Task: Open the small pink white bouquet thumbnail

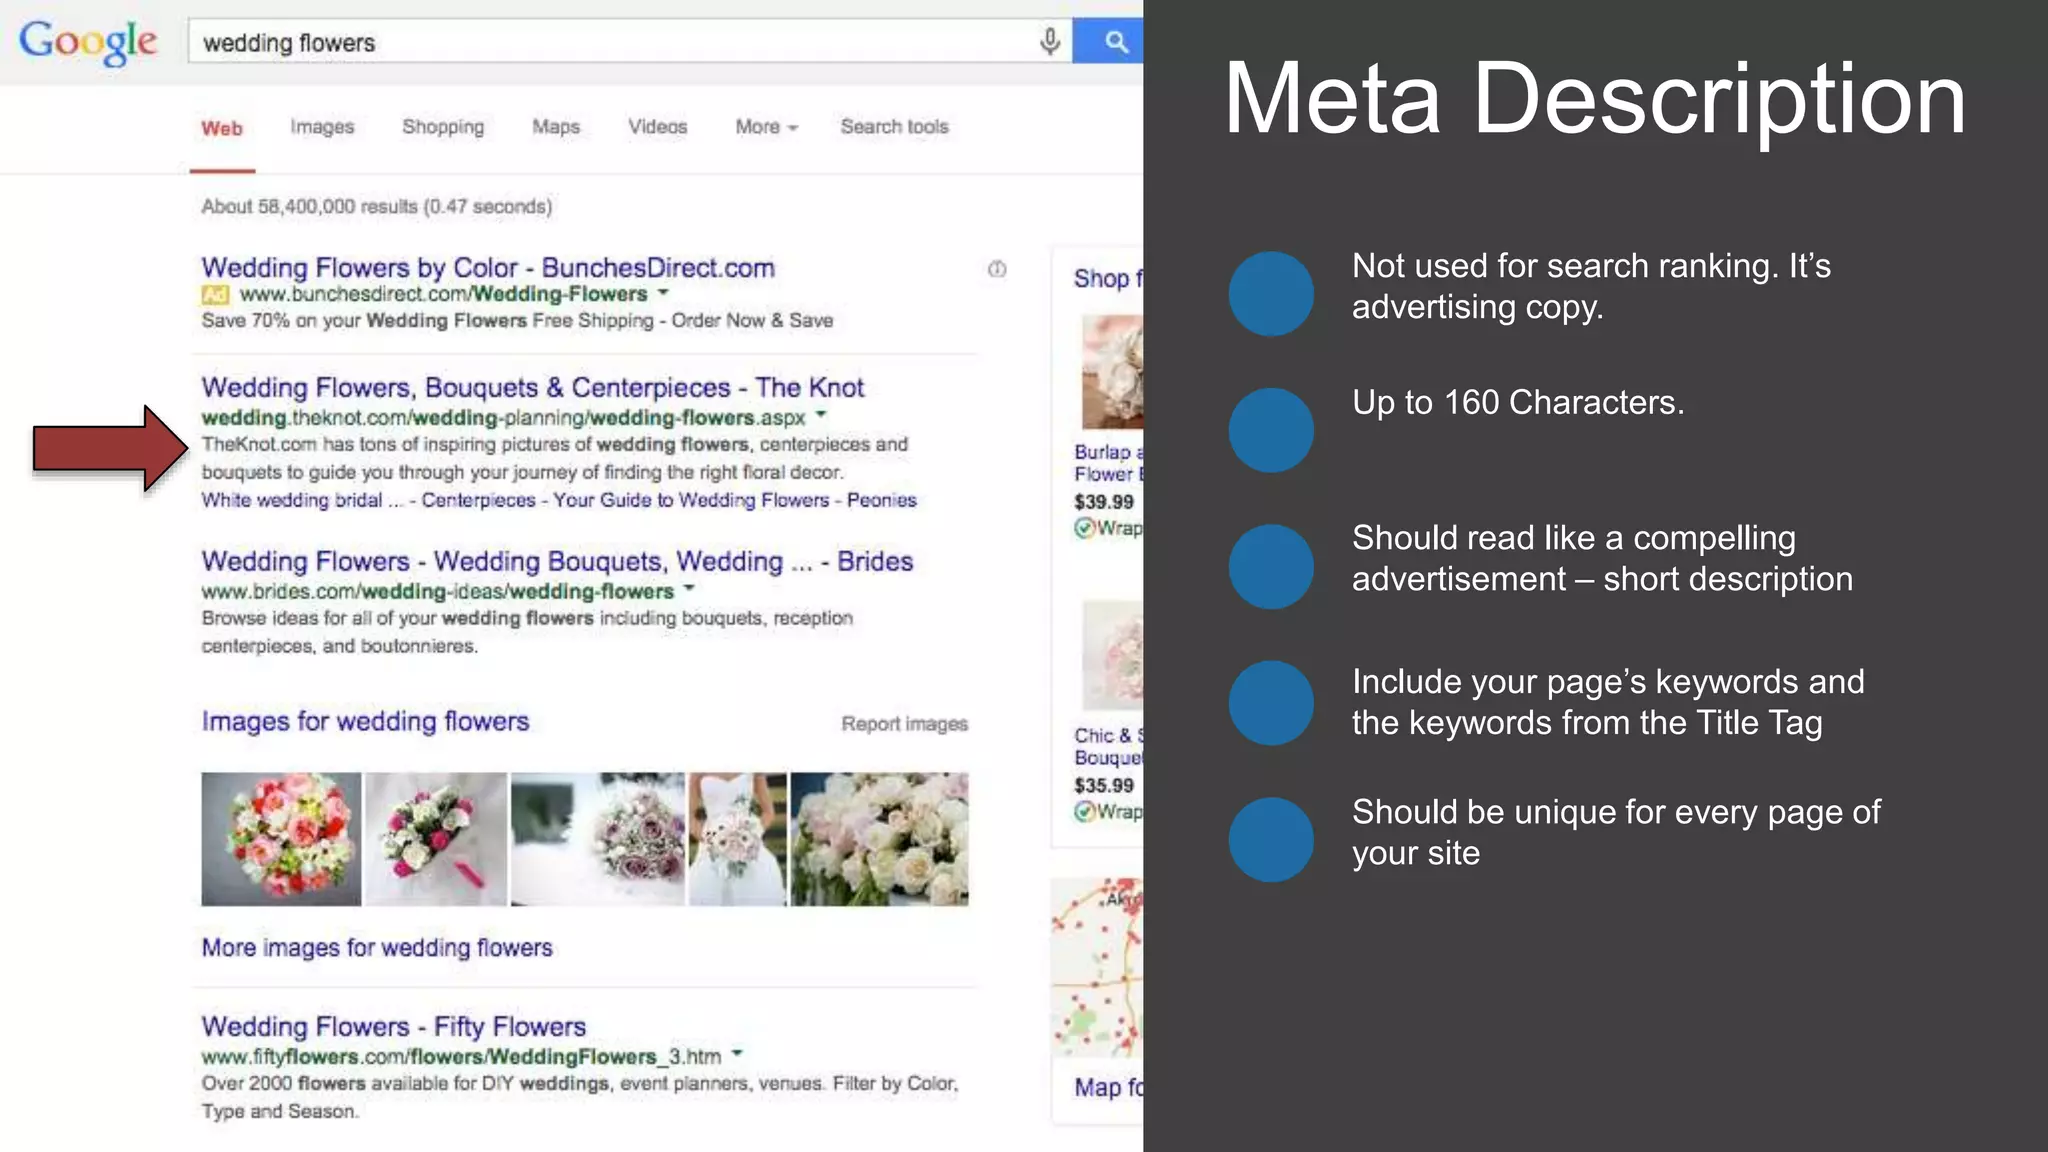Action: tap(436, 839)
